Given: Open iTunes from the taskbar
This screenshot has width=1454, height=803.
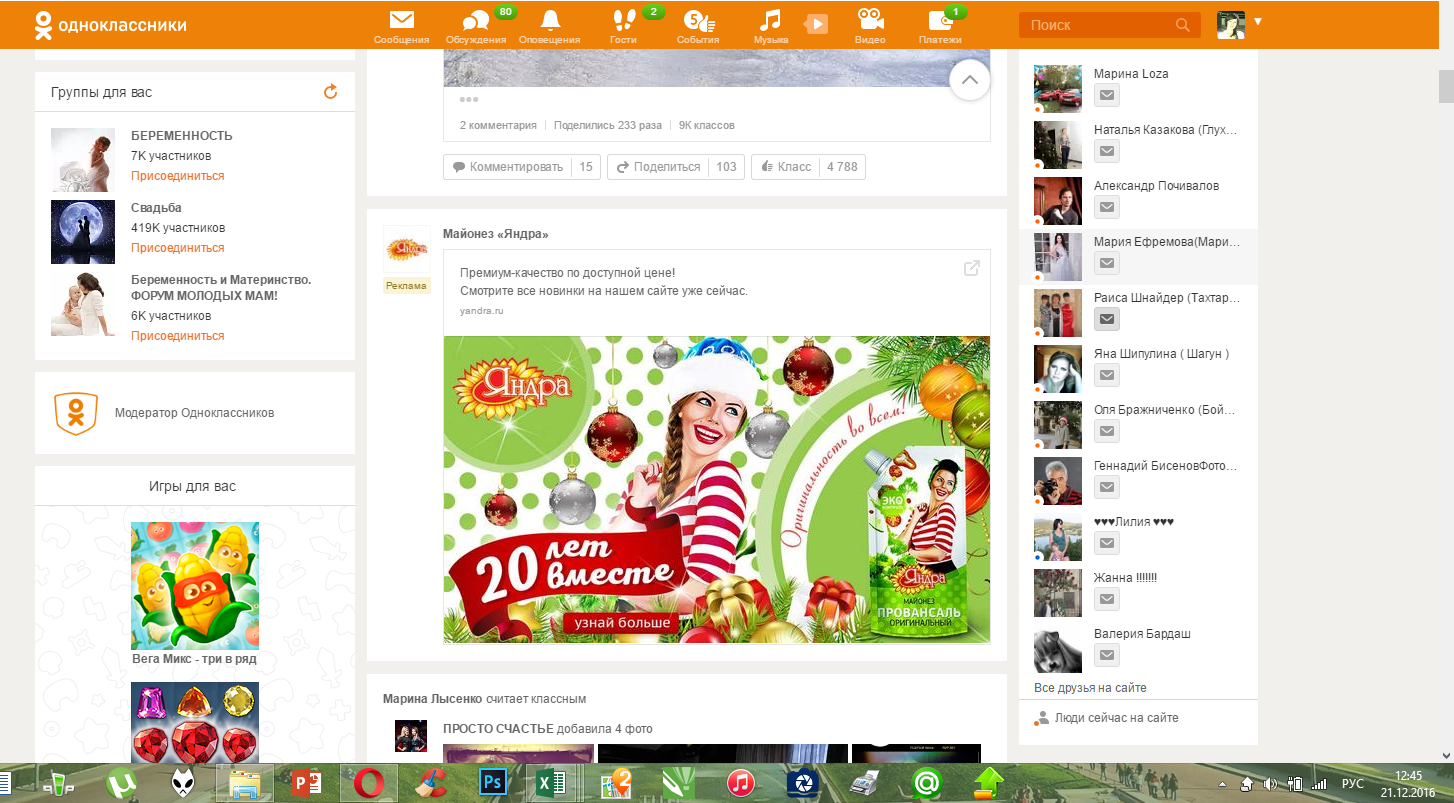Looking at the screenshot, I should (740, 782).
